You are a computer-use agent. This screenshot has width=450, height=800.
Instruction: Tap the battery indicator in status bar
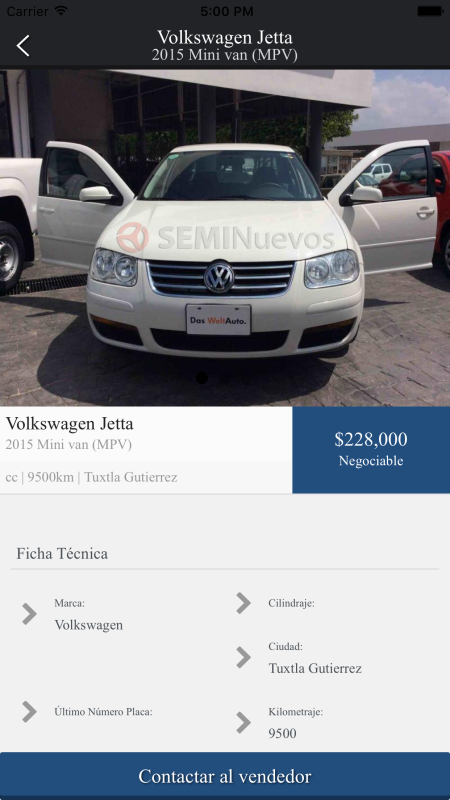coord(430,11)
